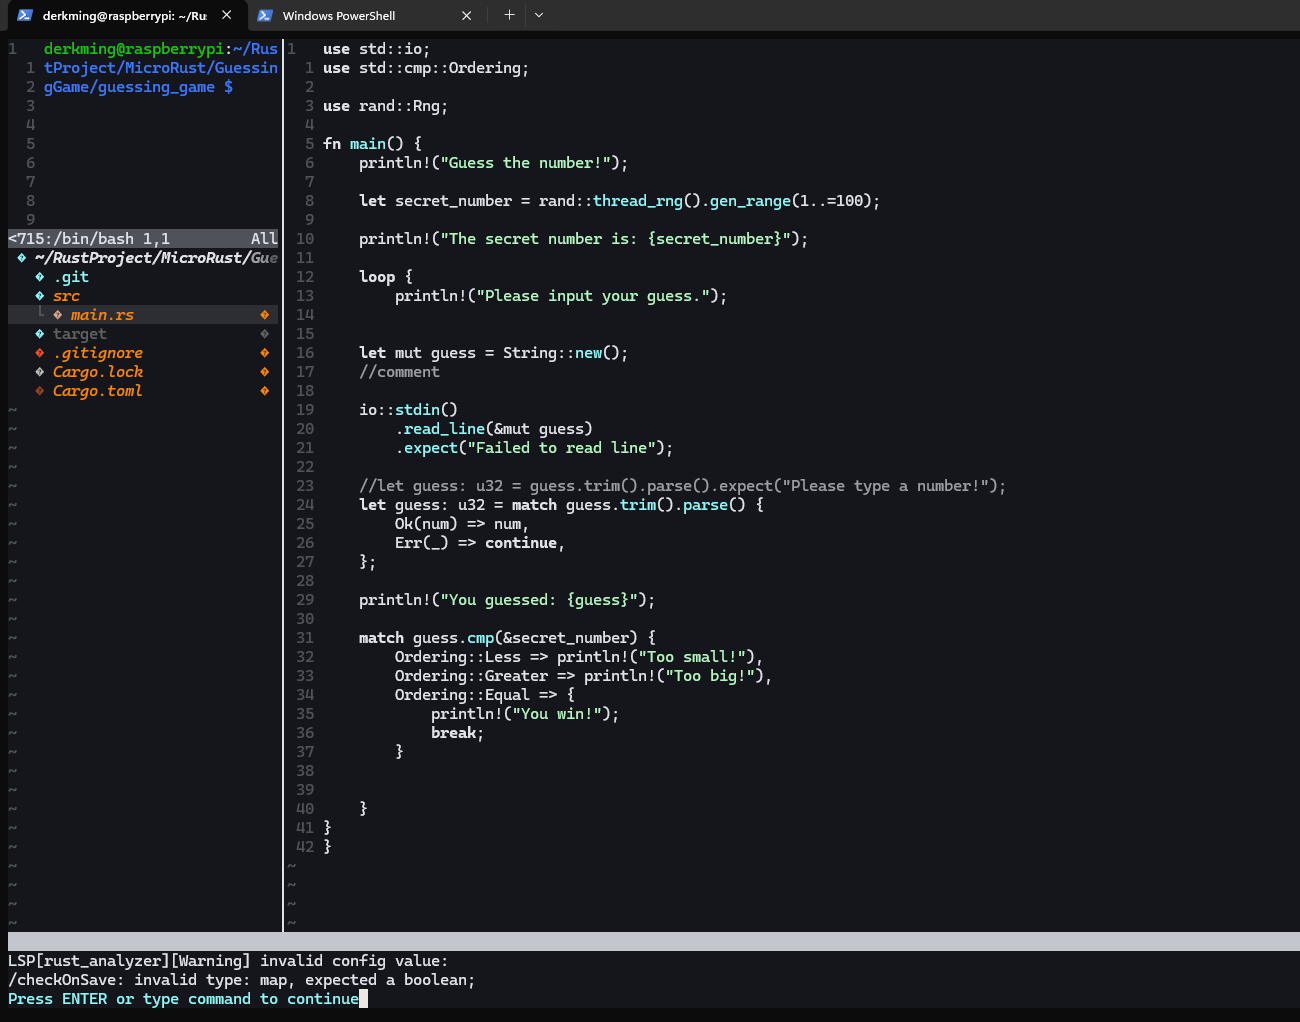Click 'Press ENTER or type command' prompt
This screenshot has width=1300, height=1022.
coord(183,999)
